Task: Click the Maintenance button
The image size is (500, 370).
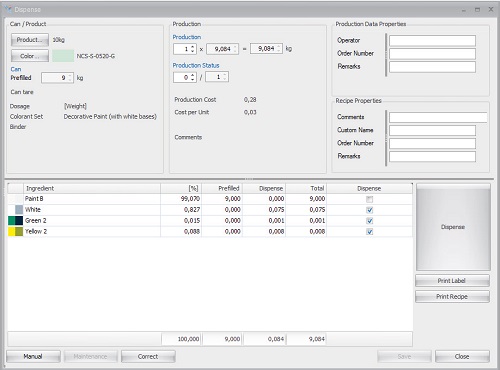Action: coord(91,356)
